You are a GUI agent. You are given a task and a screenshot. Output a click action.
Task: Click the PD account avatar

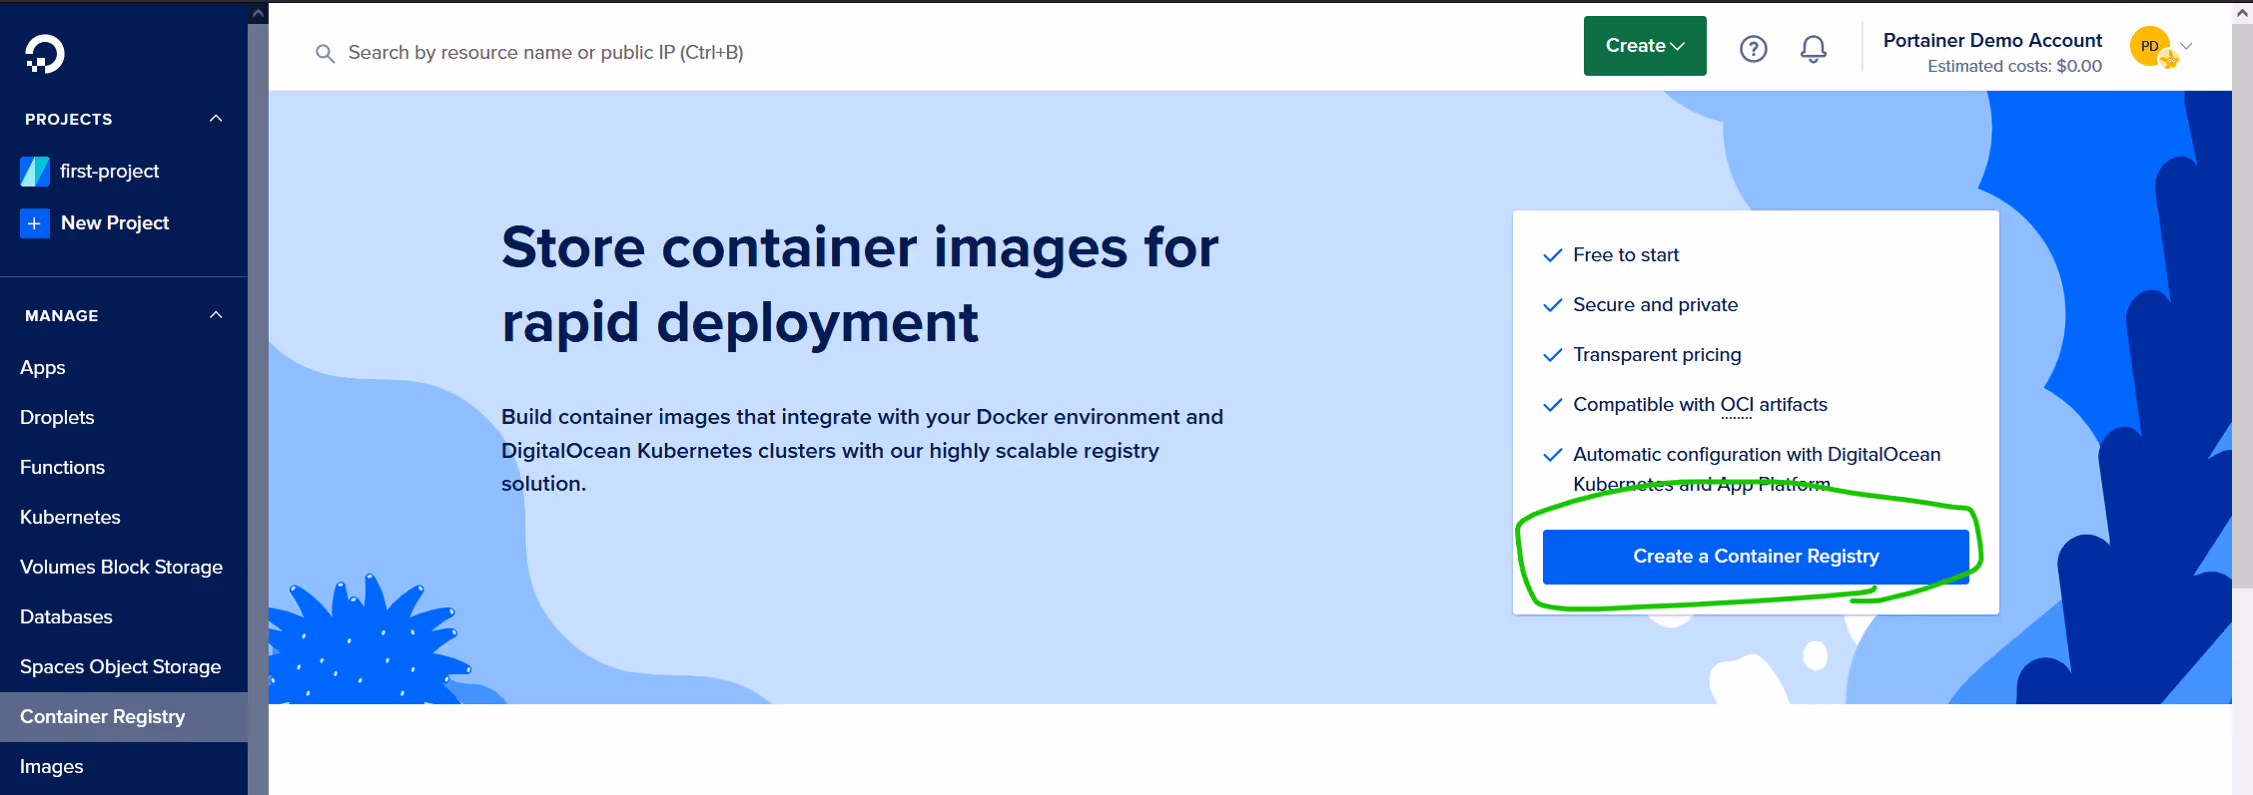tap(2151, 46)
